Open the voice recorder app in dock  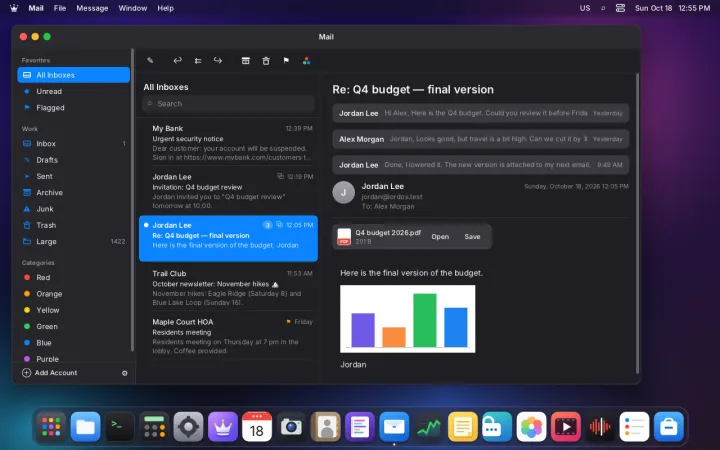coord(600,427)
